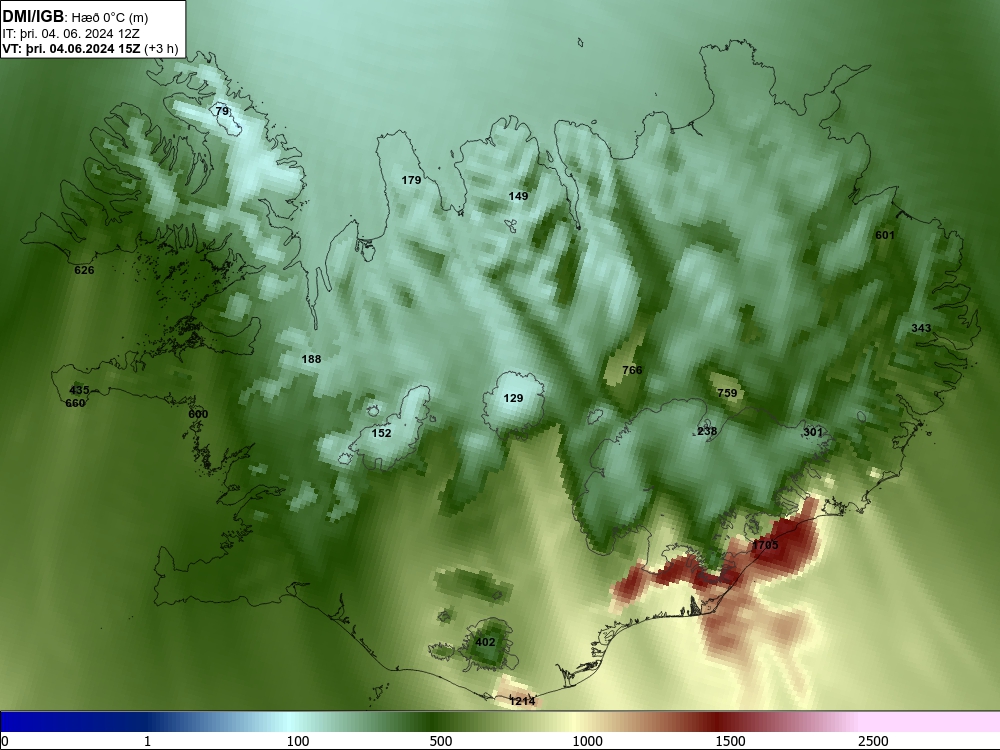Click the map value 188

tap(311, 360)
